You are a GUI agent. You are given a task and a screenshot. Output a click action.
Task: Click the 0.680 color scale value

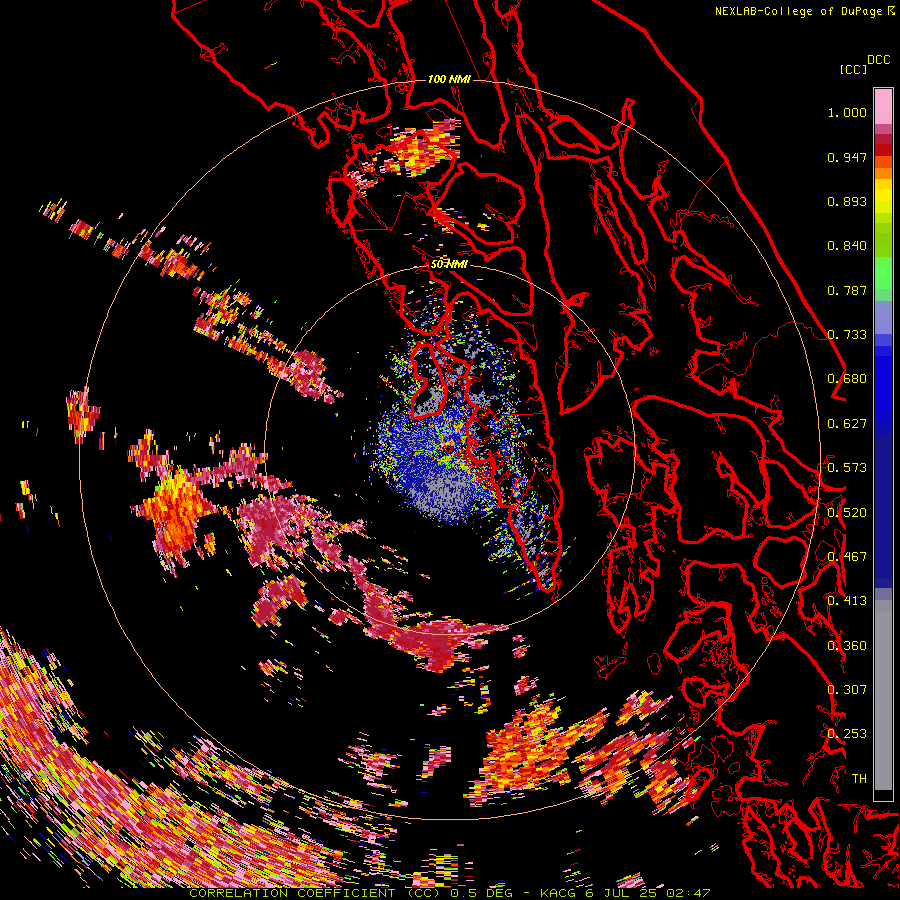pos(847,379)
